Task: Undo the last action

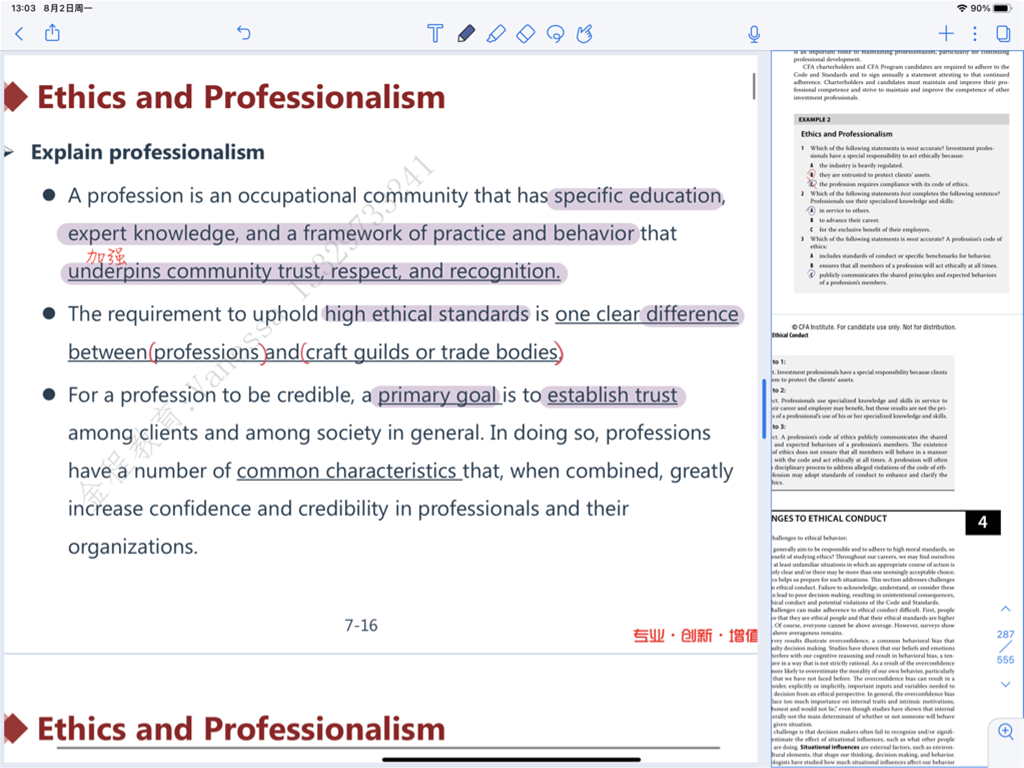Action: (x=243, y=34)
